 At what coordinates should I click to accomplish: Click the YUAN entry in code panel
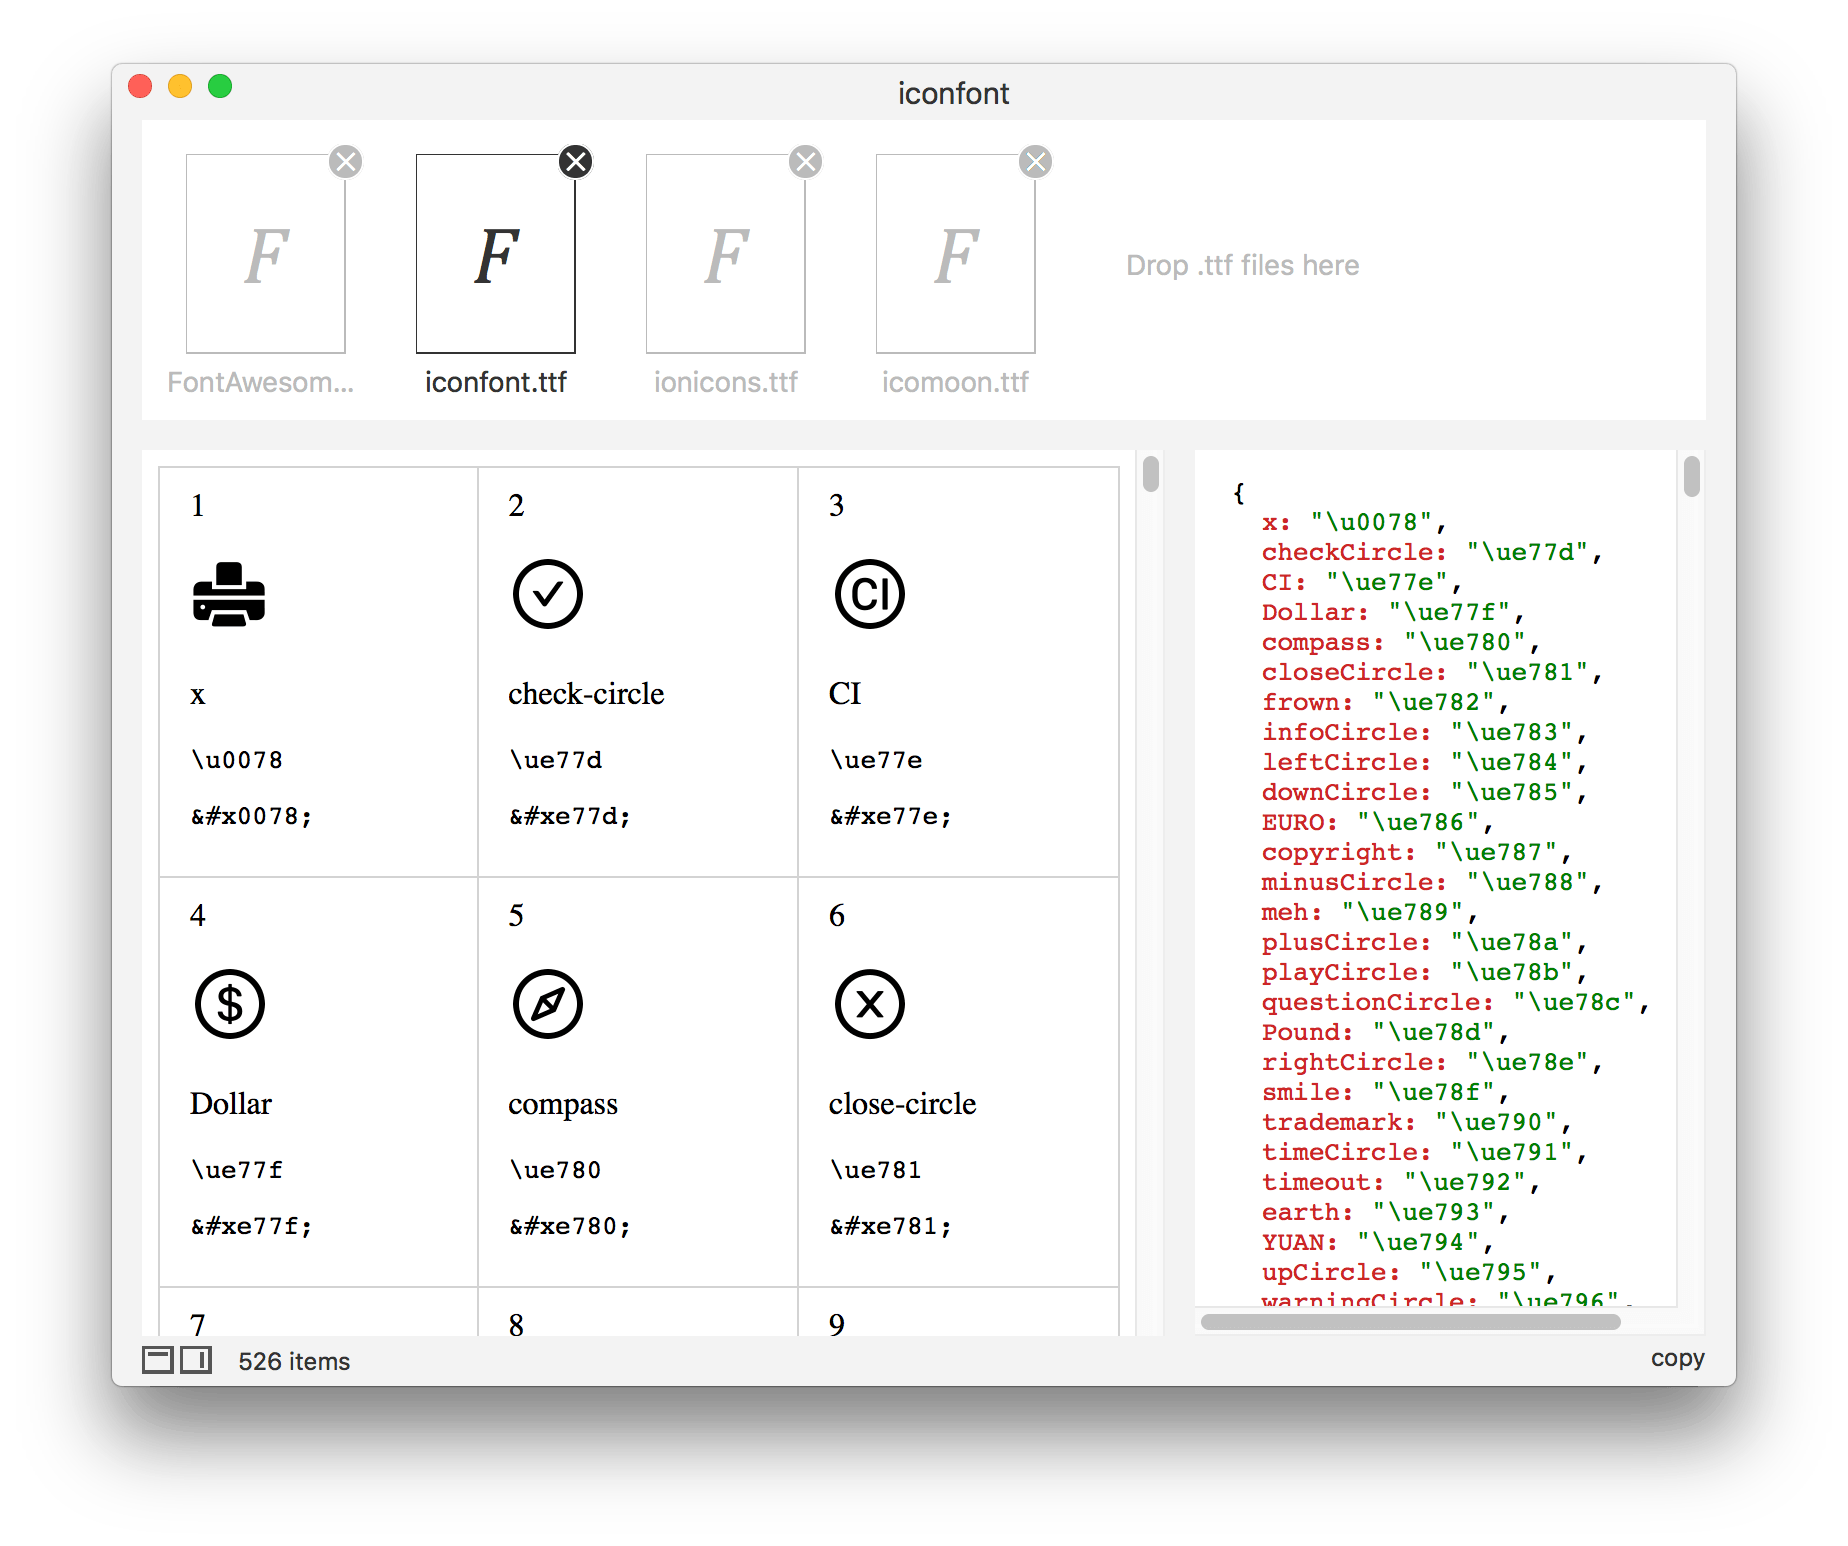(x=1378, y=1242)
